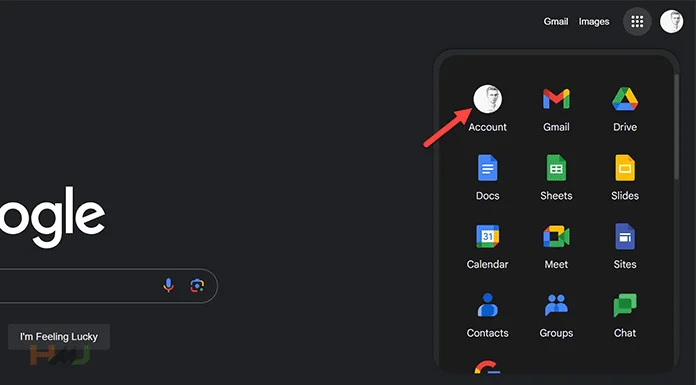Click the voice search microphone icon
The image size is (696, 385).
point(168,285)
